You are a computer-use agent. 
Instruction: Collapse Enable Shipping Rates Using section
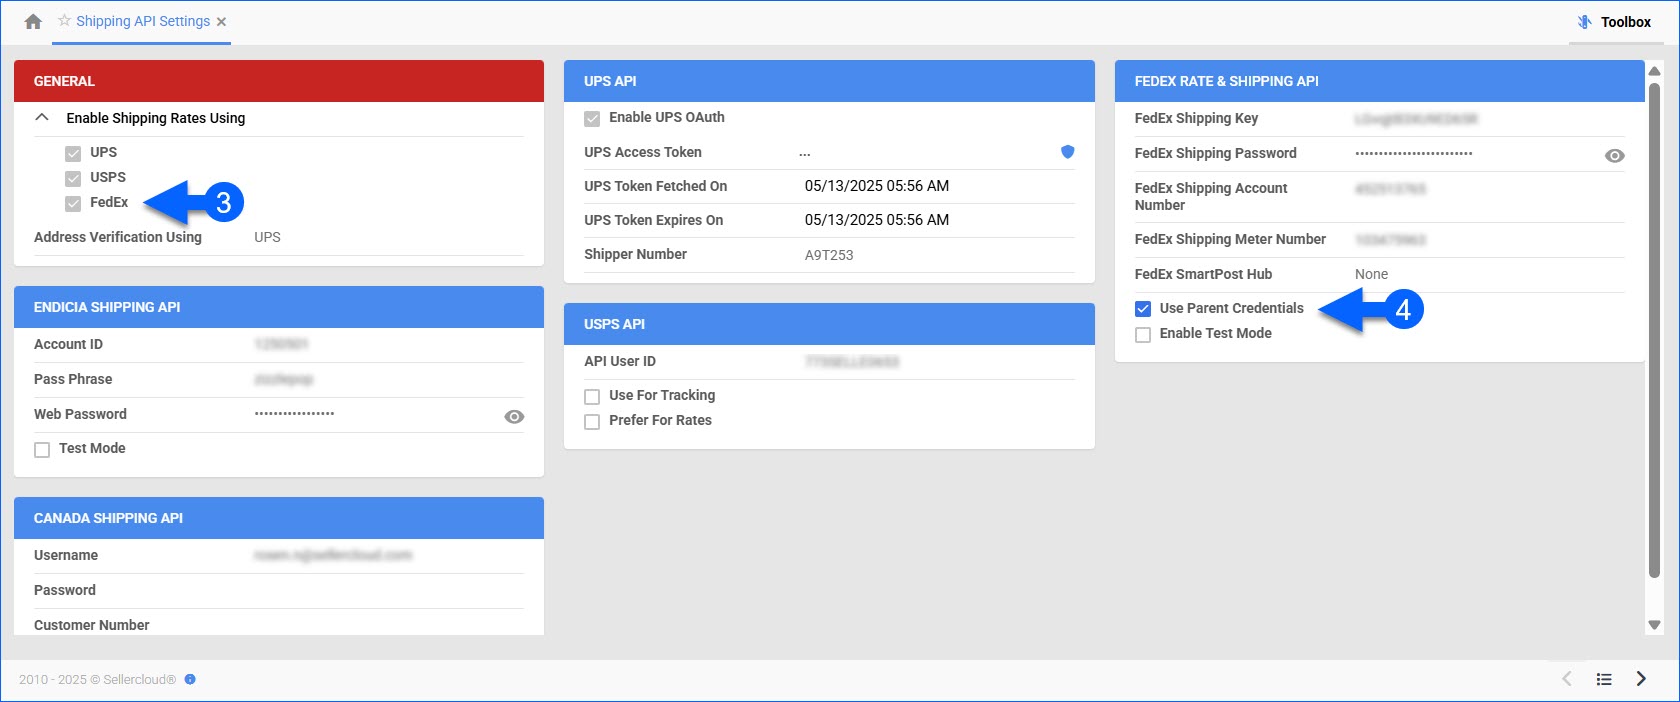click(42, 117)
